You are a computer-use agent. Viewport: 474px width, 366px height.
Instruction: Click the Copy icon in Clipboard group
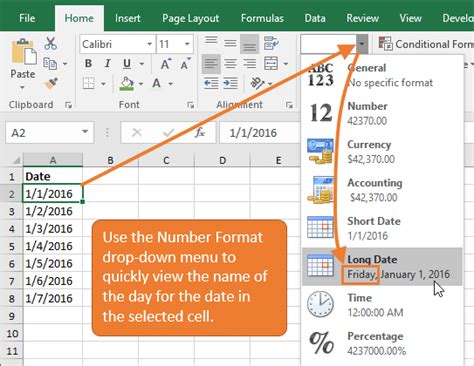(50, 63)
